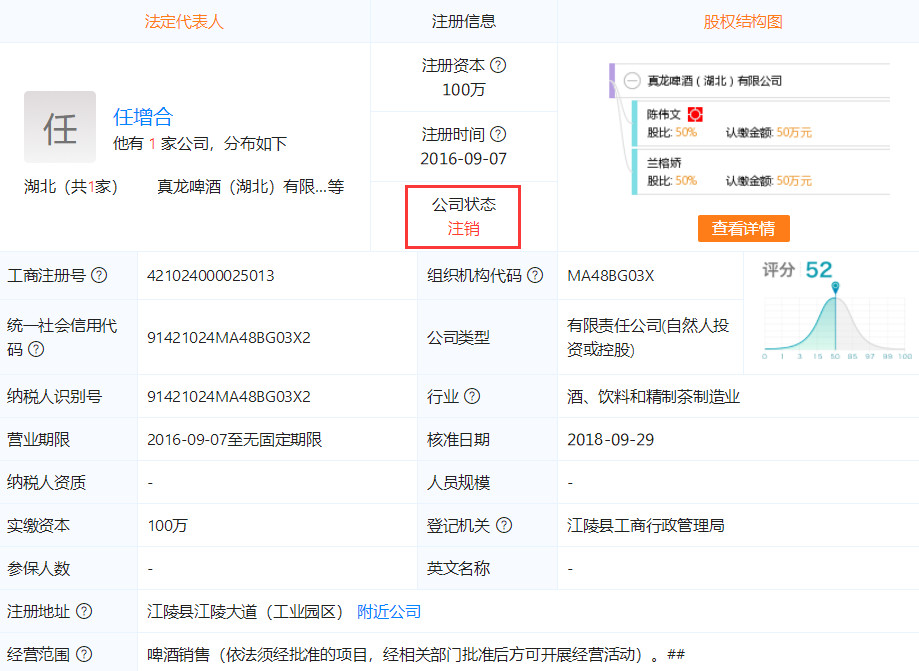Click the business term 2016-09-07至无固定期限

[x=234, y=440]
